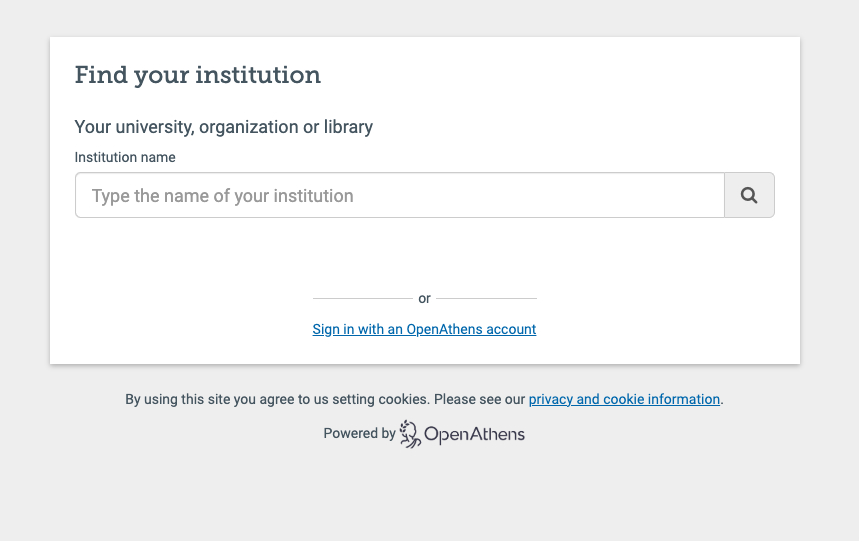Click the 'Find your institution' heading

pyautogui.click(x=198, y=75)
